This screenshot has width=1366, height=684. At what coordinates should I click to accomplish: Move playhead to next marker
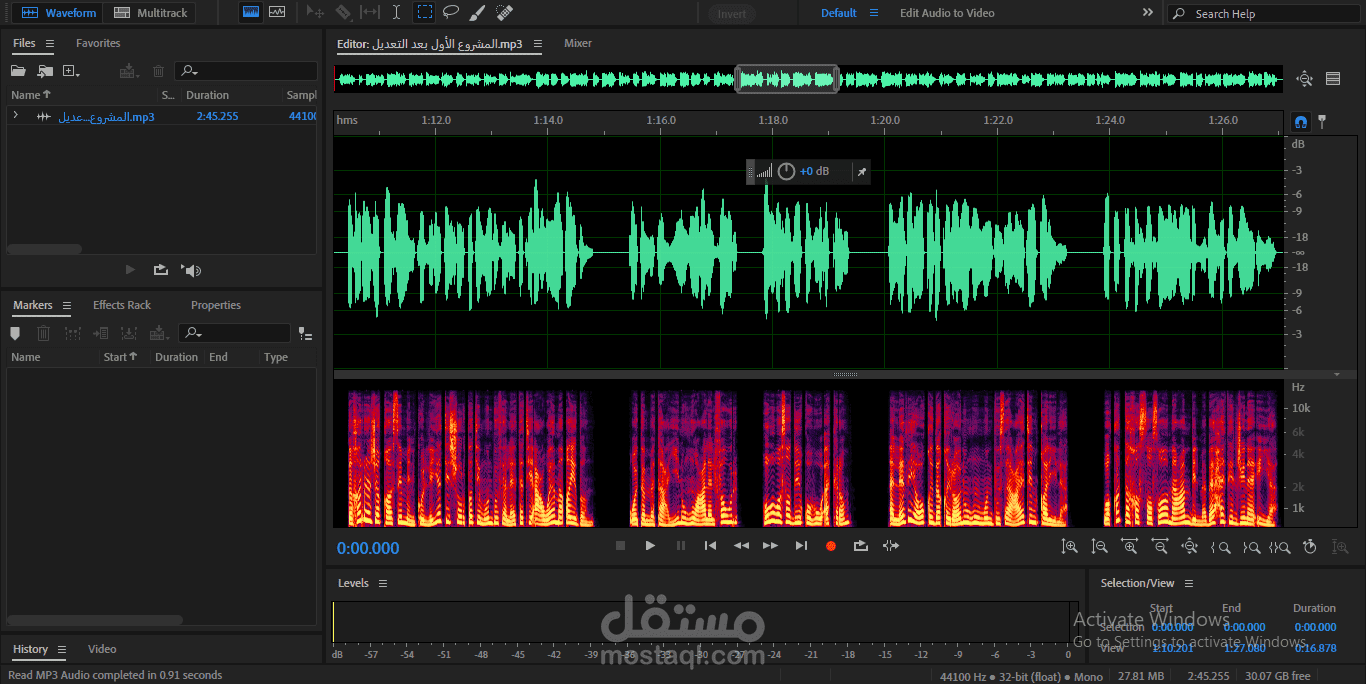point(801,546)
